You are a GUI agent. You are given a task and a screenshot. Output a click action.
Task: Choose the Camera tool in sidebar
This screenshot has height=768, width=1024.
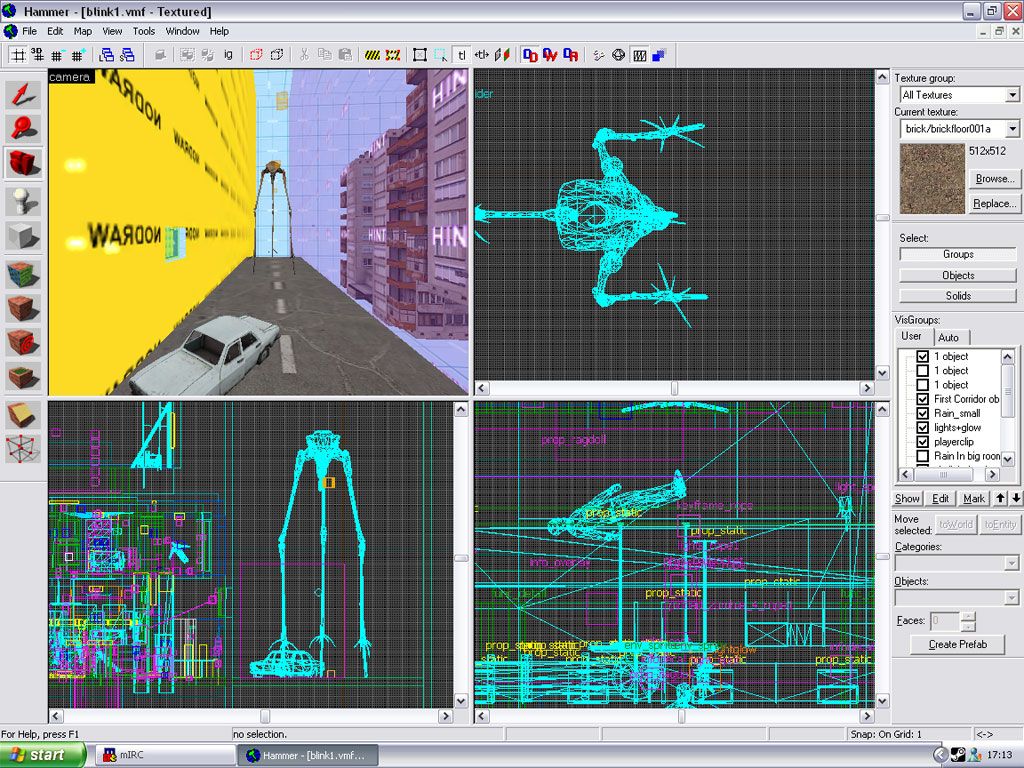[x=23, y=162]
